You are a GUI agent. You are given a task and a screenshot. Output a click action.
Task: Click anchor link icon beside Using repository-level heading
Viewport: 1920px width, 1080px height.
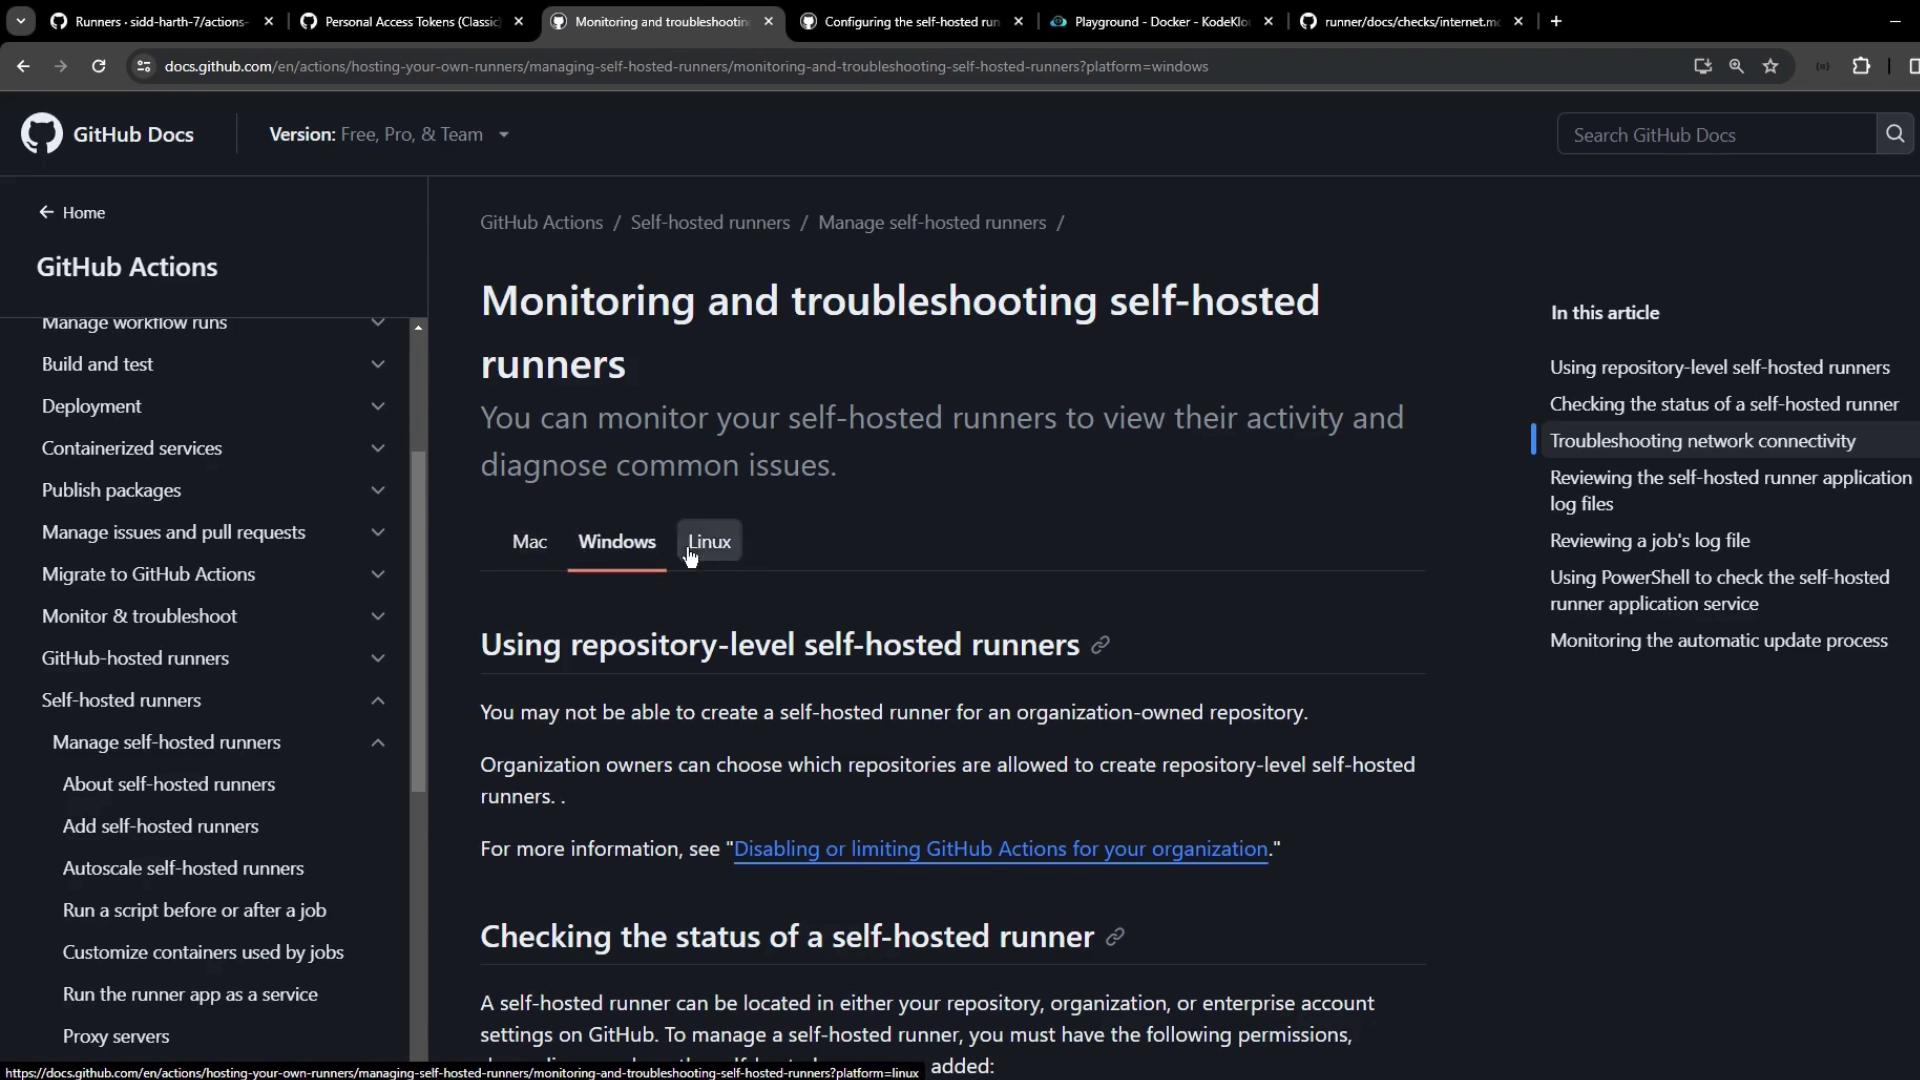tap(1100, 645)
